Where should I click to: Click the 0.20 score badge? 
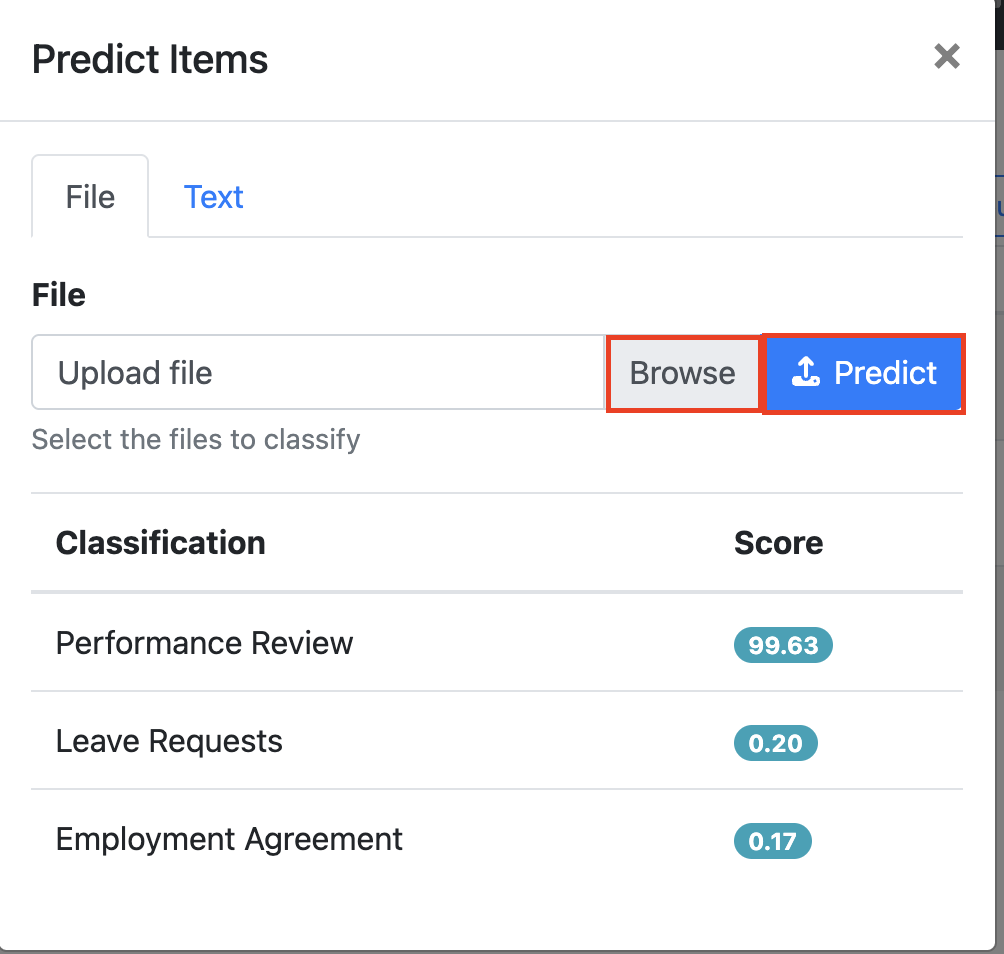pos(775,743)
